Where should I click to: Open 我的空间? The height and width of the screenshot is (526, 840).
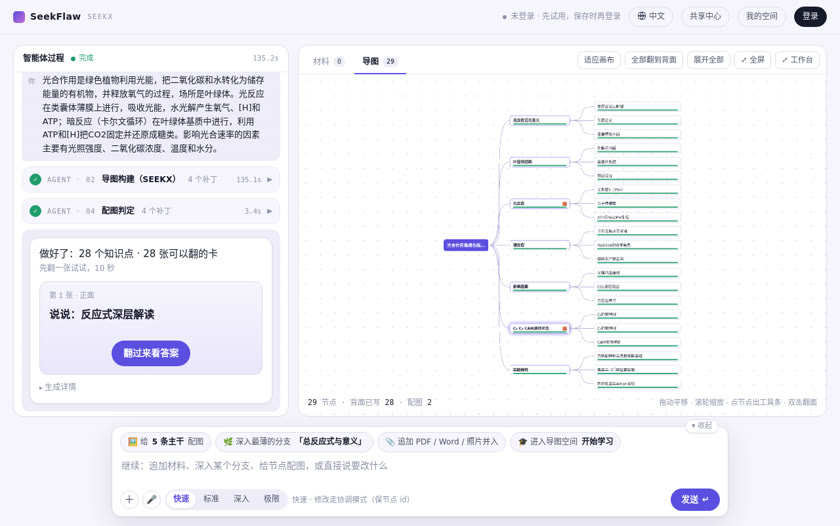(762, 16)
